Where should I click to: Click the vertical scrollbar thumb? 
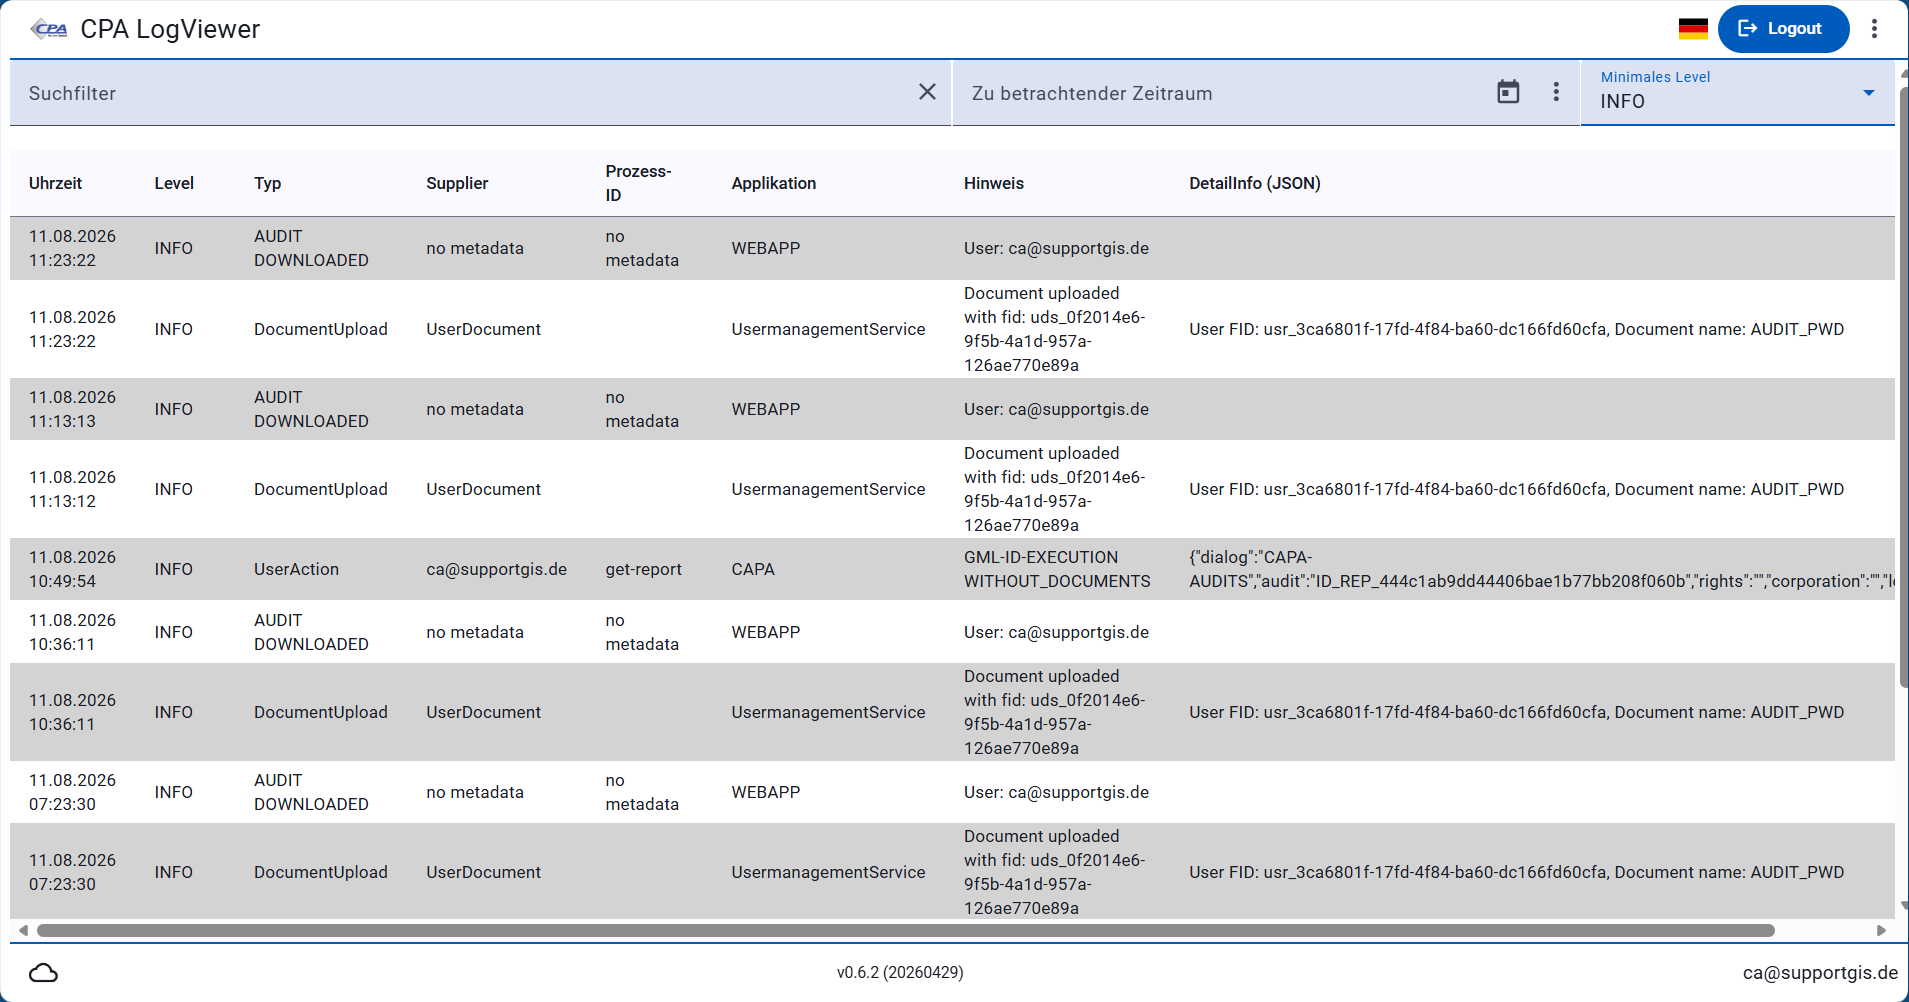(1903, 388)
